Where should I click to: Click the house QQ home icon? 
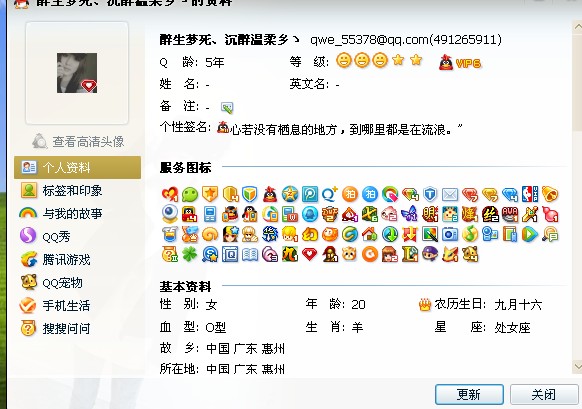pos(370,234)
